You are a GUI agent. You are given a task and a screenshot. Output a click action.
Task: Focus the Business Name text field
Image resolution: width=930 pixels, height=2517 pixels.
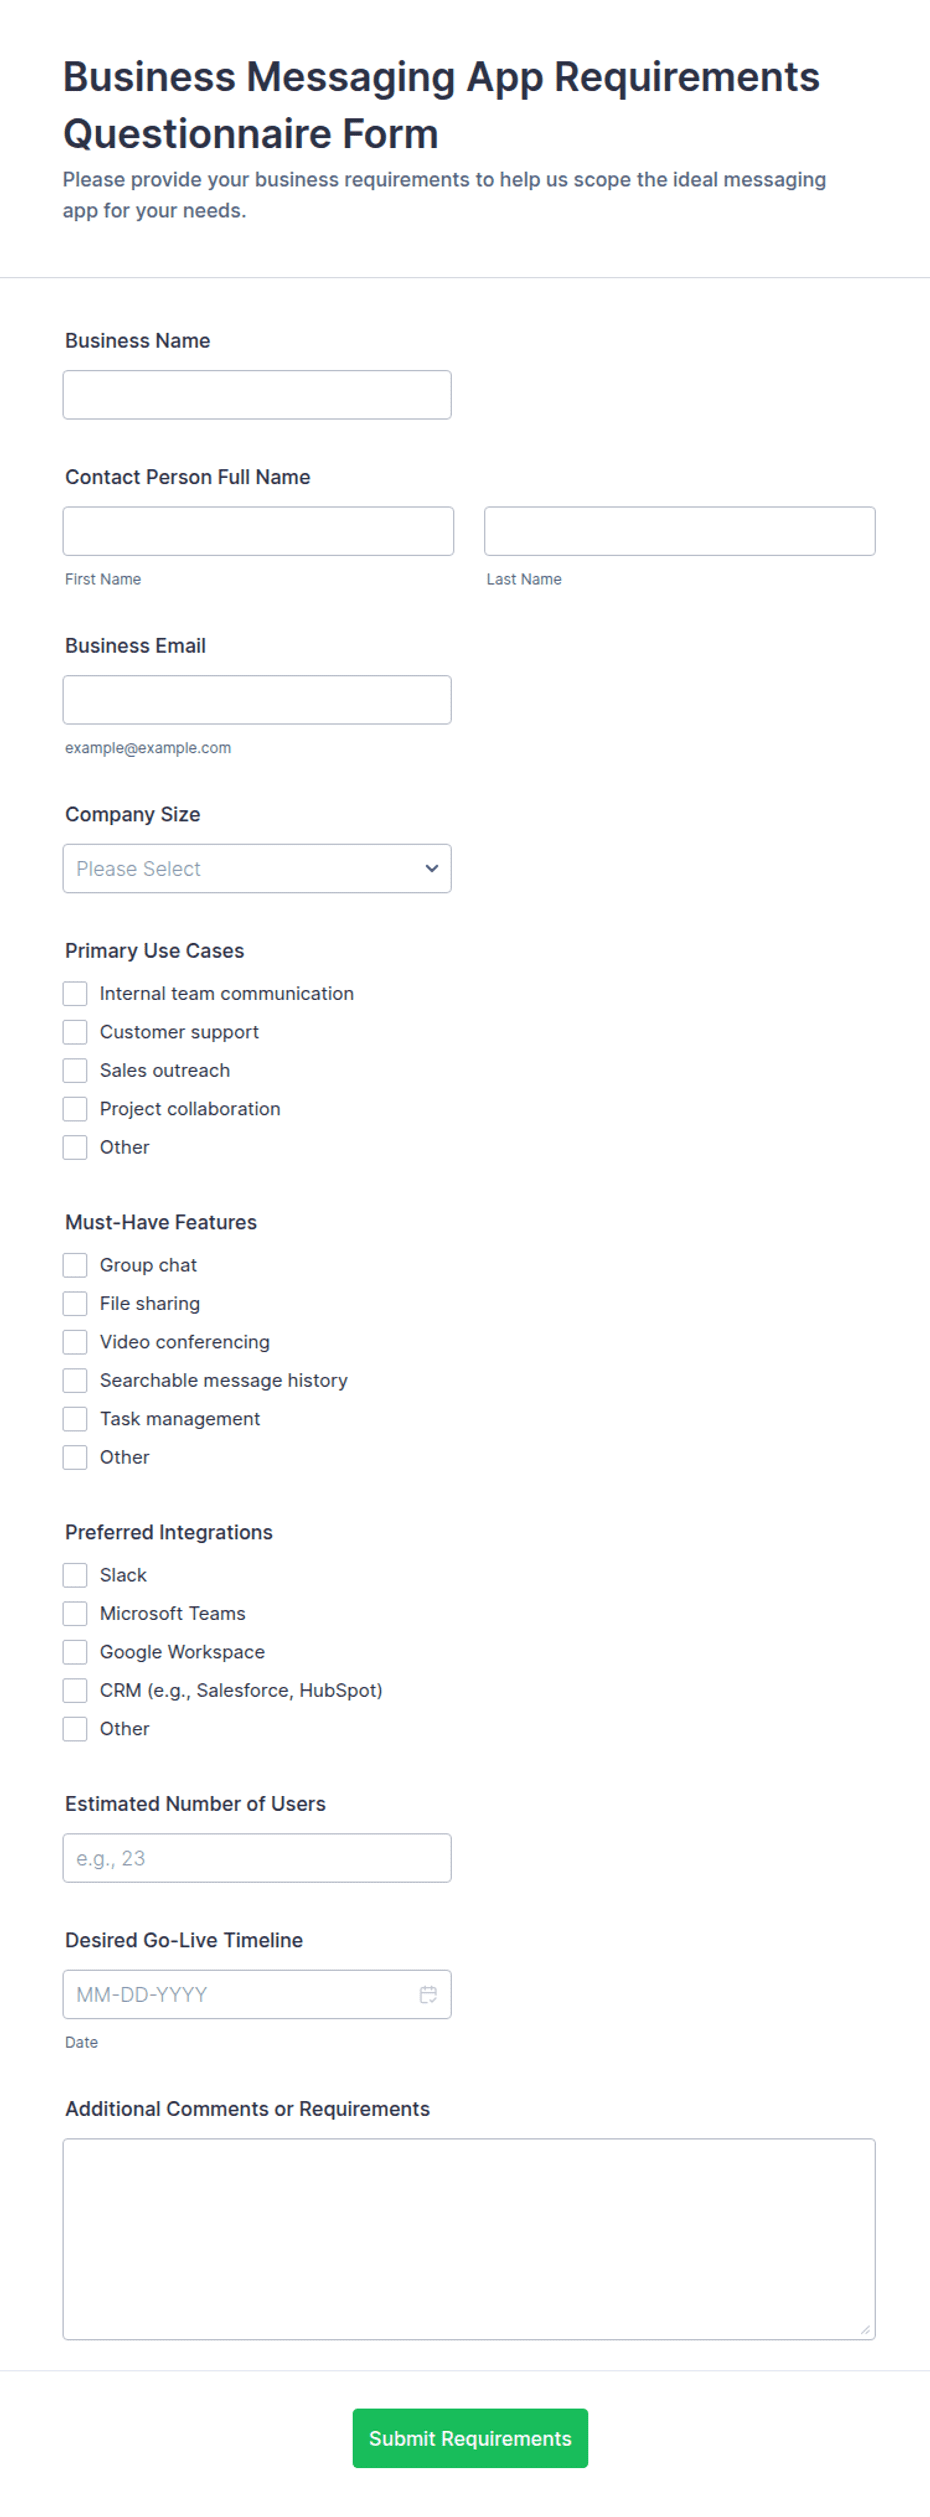click(x=257, y=395)
